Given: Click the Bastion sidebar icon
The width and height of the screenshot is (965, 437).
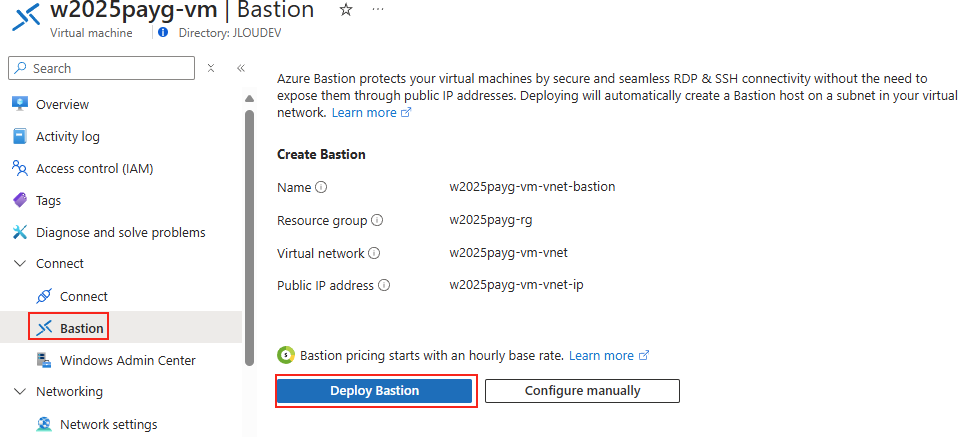Looking at the screenshot, I should click(x=44, y=328).
